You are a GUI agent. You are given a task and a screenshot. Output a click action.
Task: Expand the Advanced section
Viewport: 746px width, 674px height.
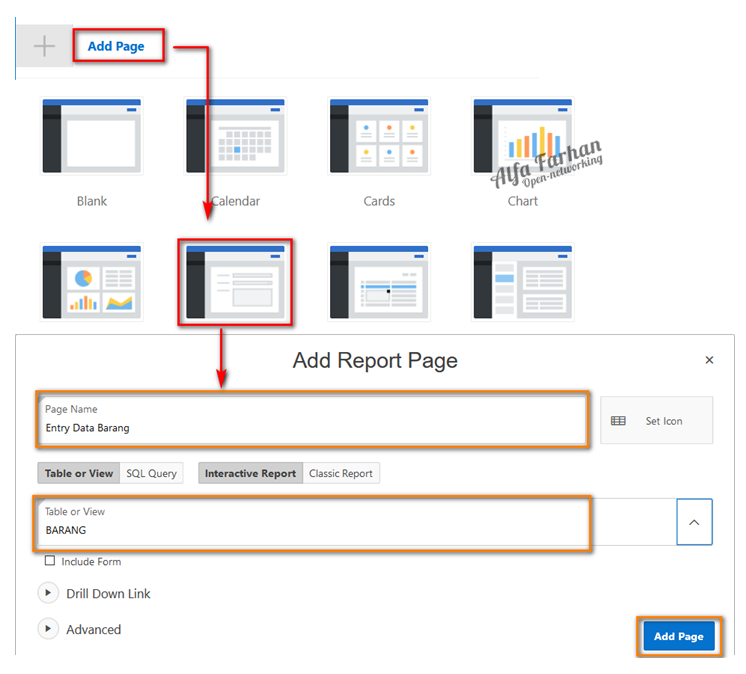[x=48, y=629]
